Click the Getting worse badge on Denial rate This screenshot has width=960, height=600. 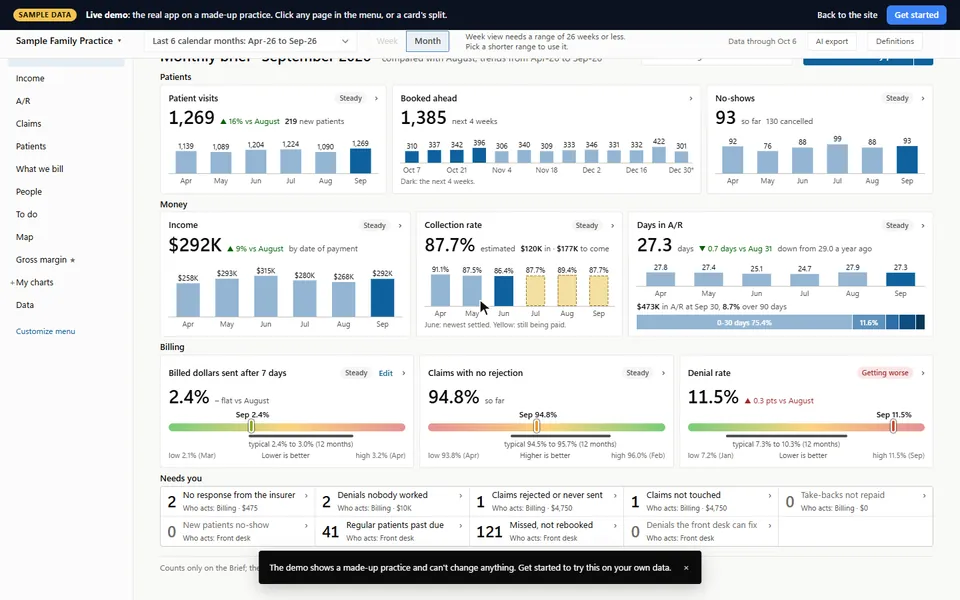click(x=884, y=373)
